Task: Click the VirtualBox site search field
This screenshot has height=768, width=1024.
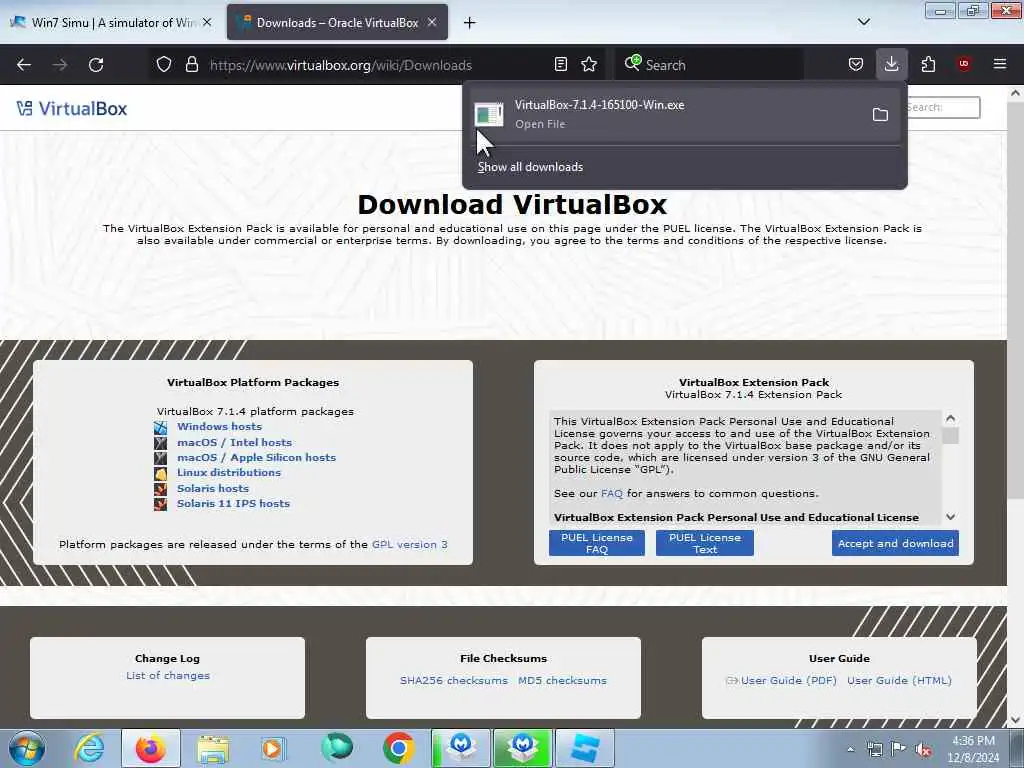Action: point(942,107)
